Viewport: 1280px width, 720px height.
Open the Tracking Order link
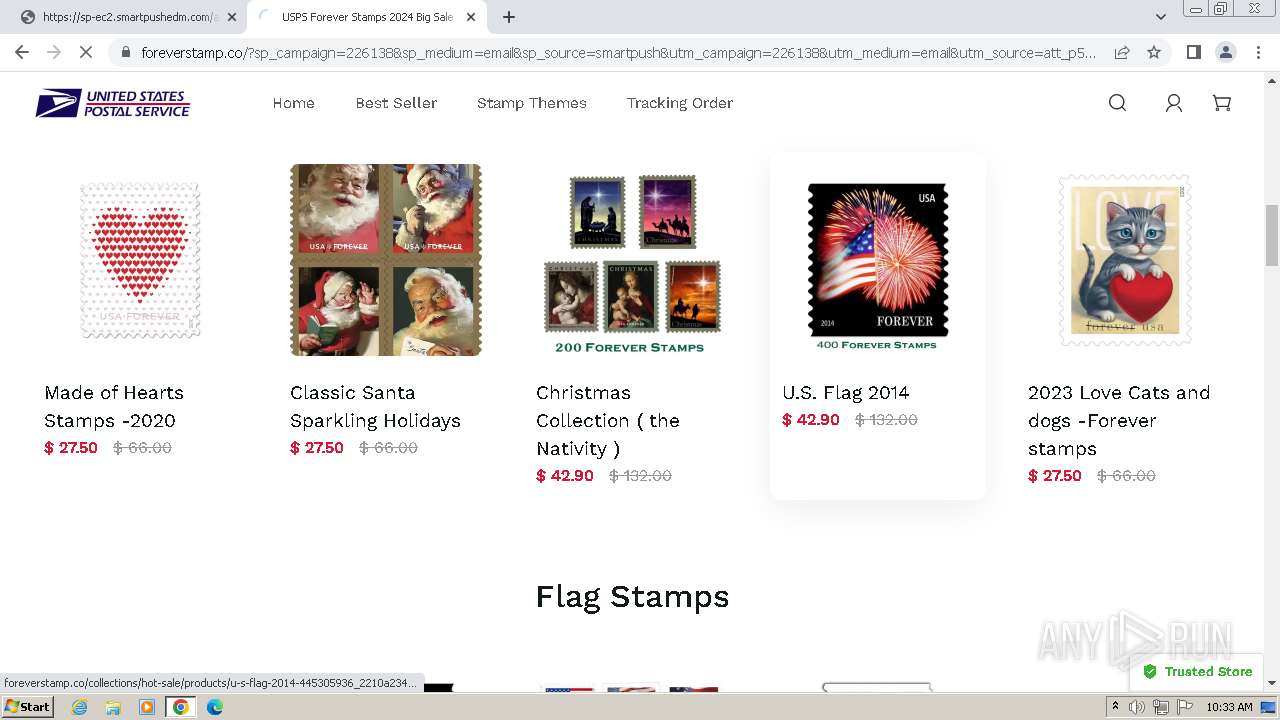click(680, 103)
